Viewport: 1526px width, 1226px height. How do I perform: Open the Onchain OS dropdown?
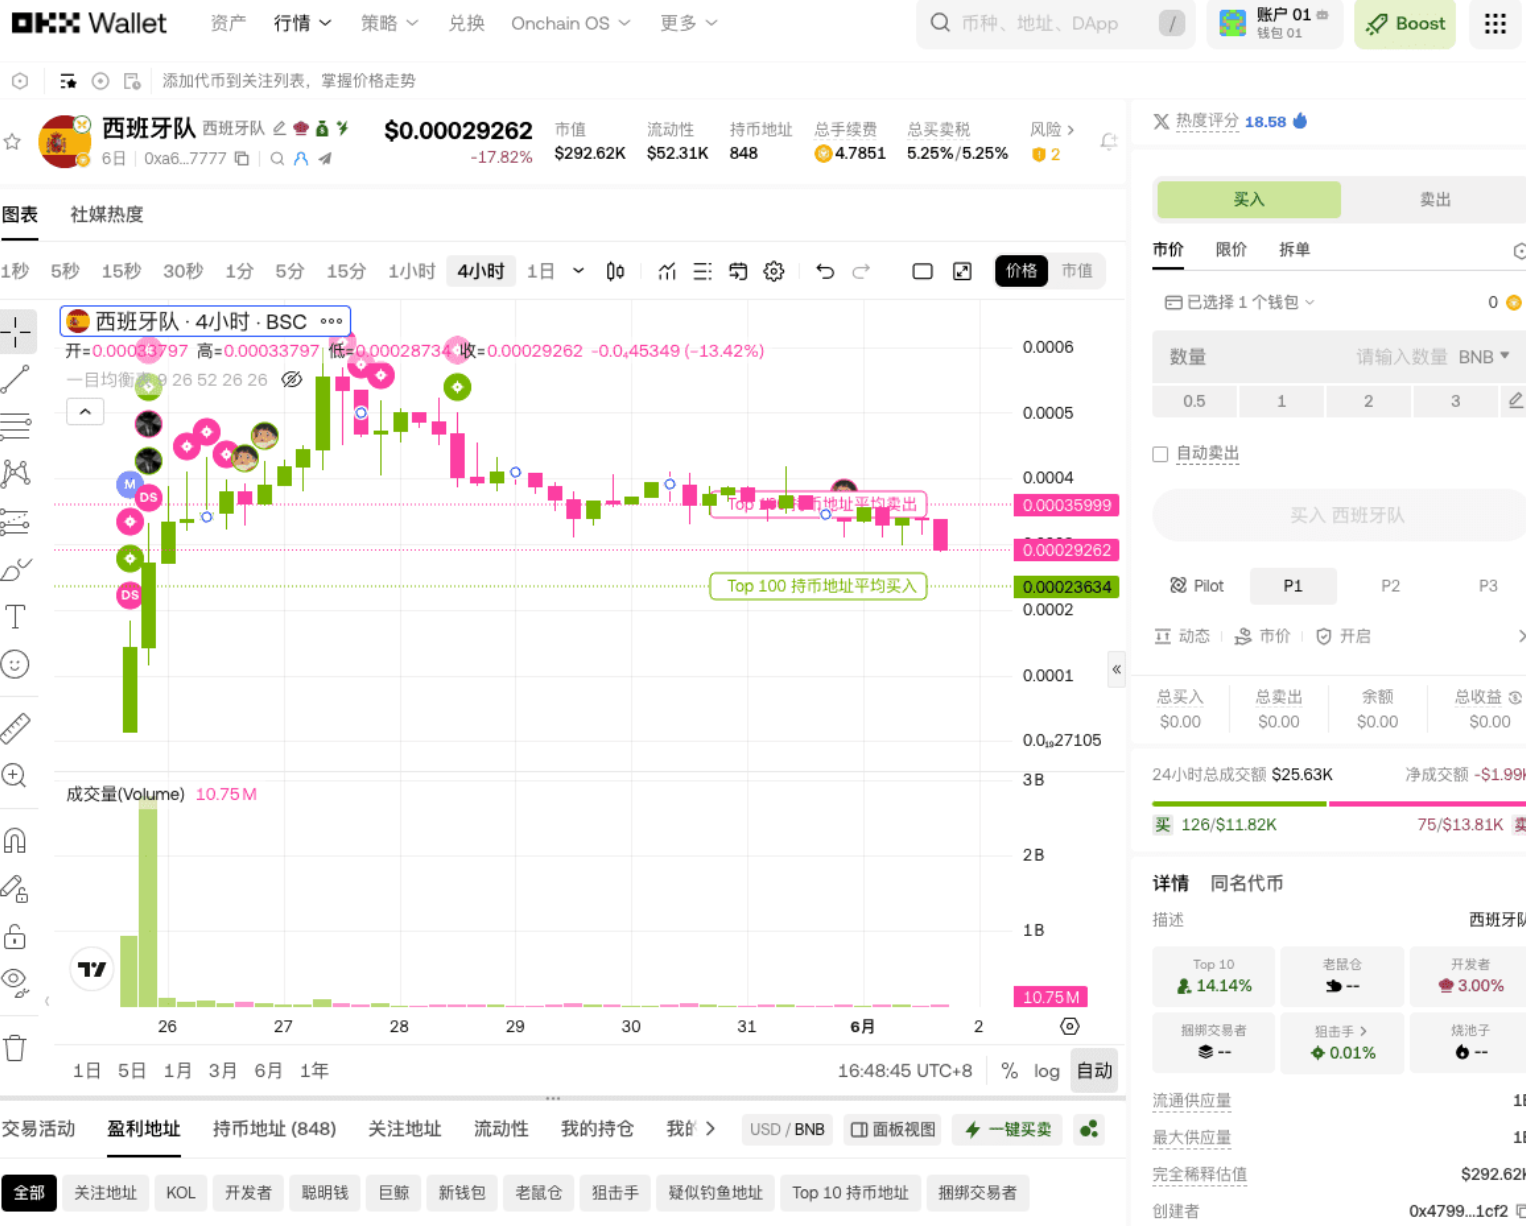(x=570, y=23)
